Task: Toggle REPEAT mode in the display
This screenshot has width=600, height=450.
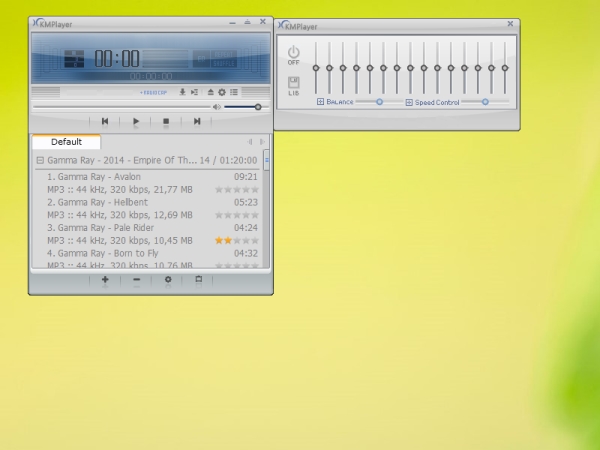Action: 224,55
